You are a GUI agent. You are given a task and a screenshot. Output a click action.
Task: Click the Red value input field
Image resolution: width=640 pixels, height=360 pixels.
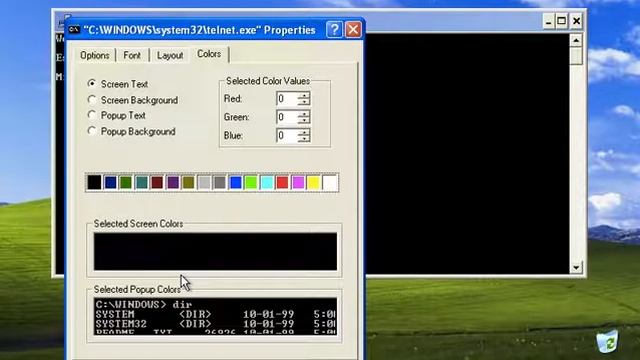point(287,99)
